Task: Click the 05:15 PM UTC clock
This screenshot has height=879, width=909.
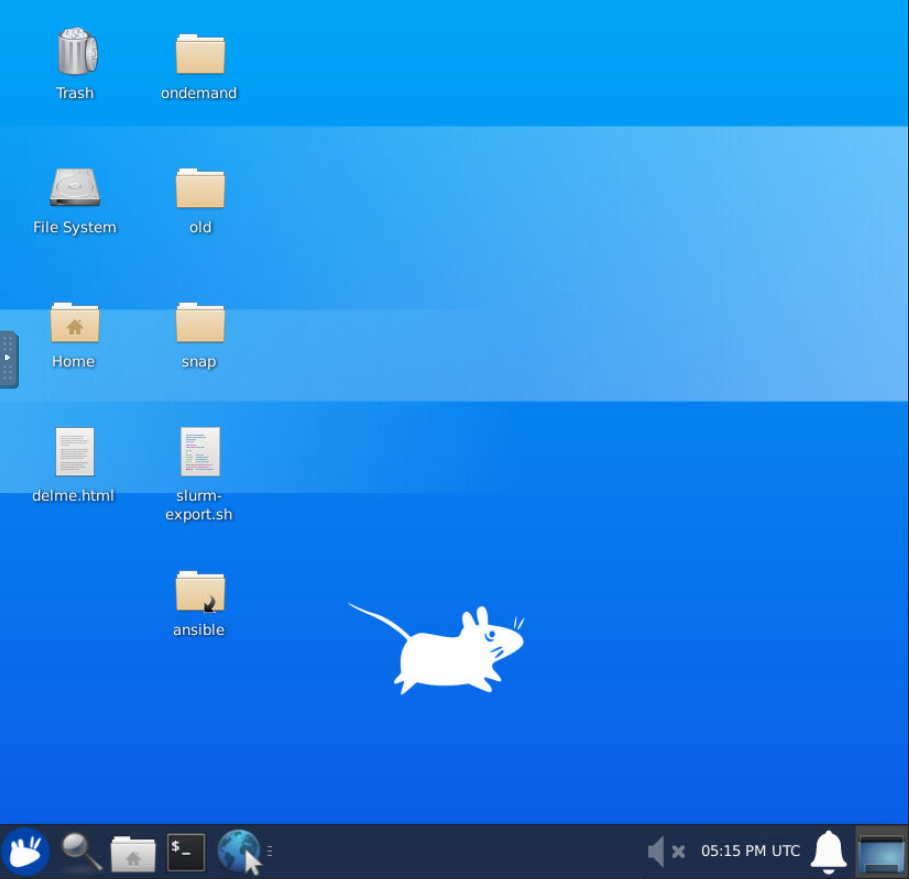Action: pyautogui.click(x=750, y=851)
